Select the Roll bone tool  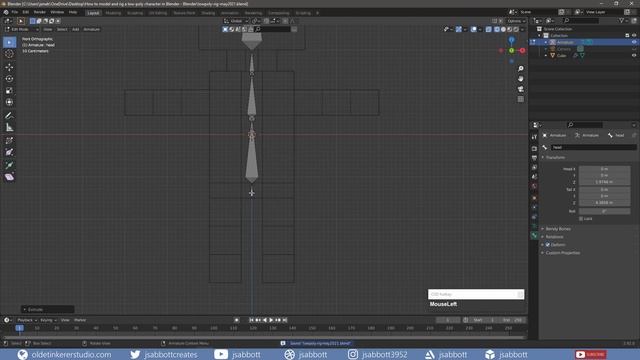pyautogui.click(x=9, y=141)
